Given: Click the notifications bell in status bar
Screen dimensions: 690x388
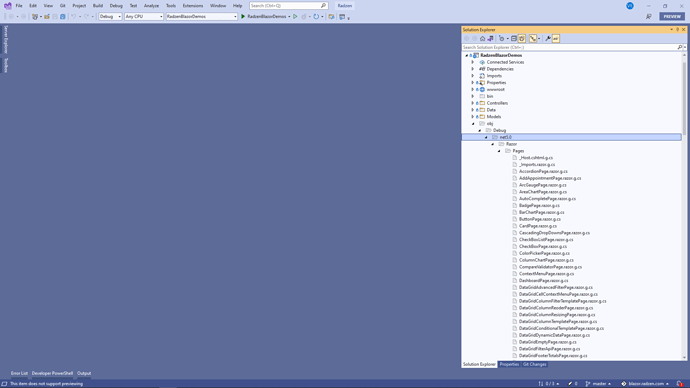Looking at the screenshot, I should coord(680,384).
